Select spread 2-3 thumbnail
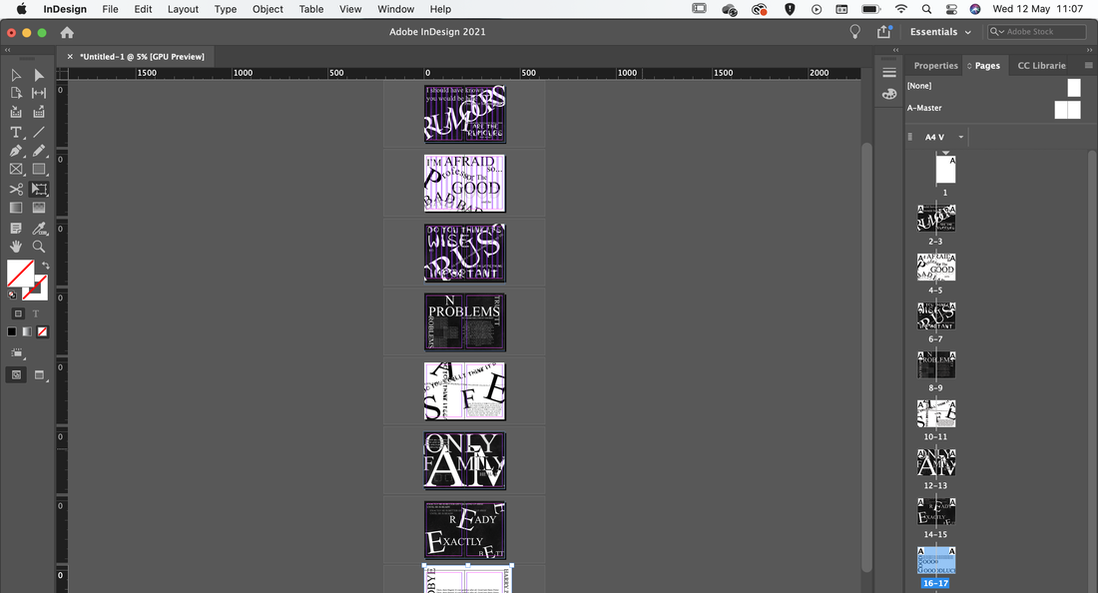The height and width of the screenshot is (593, 1098). click(936, 218)
